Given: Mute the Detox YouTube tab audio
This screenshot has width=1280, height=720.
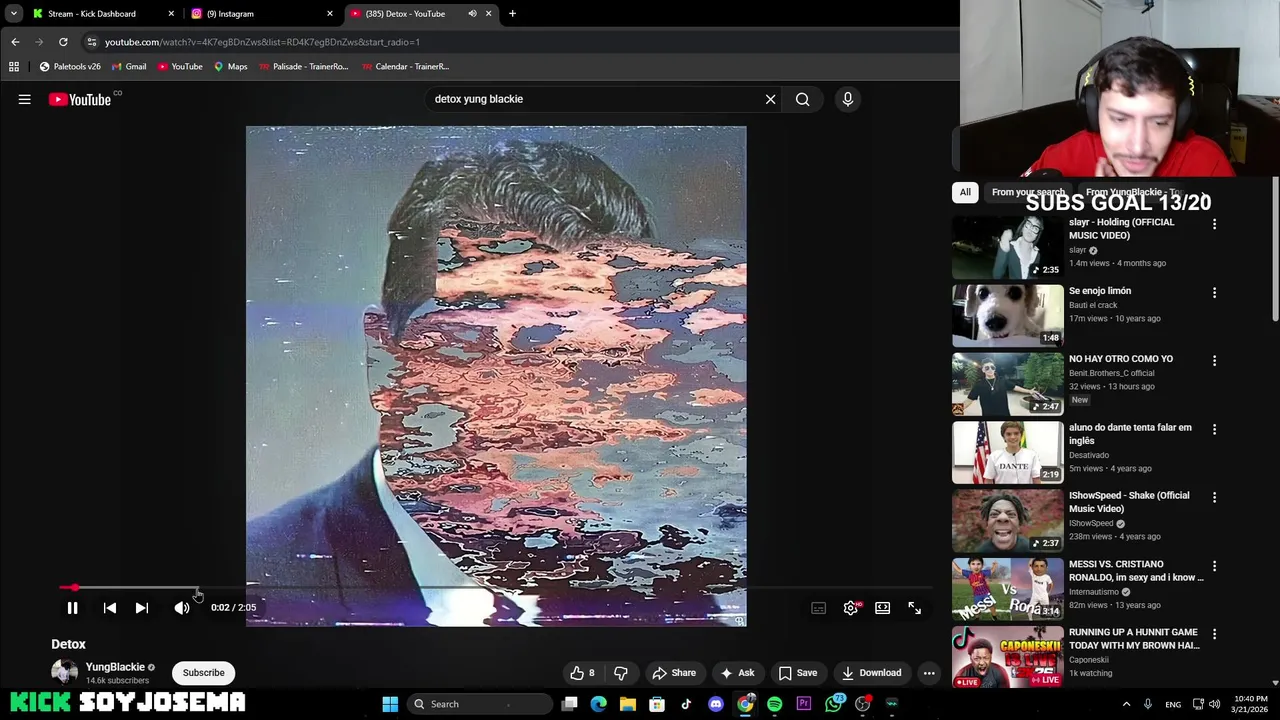Looking at the screenshot, I should (x=472, y=14).
